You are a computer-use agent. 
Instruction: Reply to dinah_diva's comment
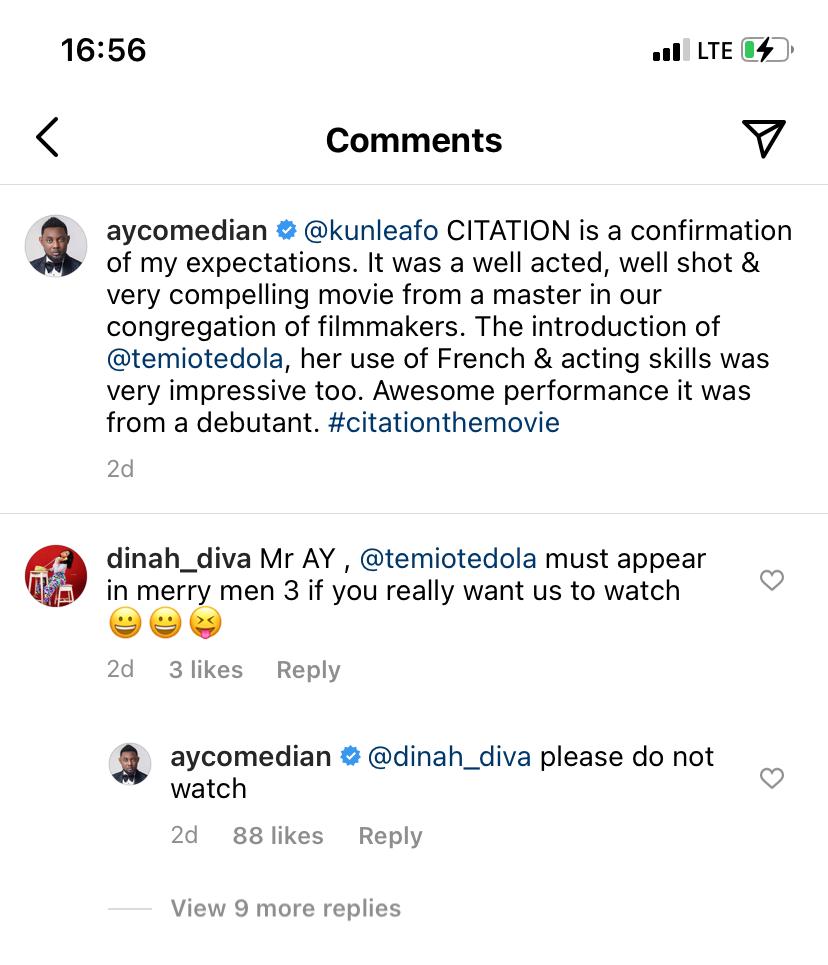coord(308,670)
